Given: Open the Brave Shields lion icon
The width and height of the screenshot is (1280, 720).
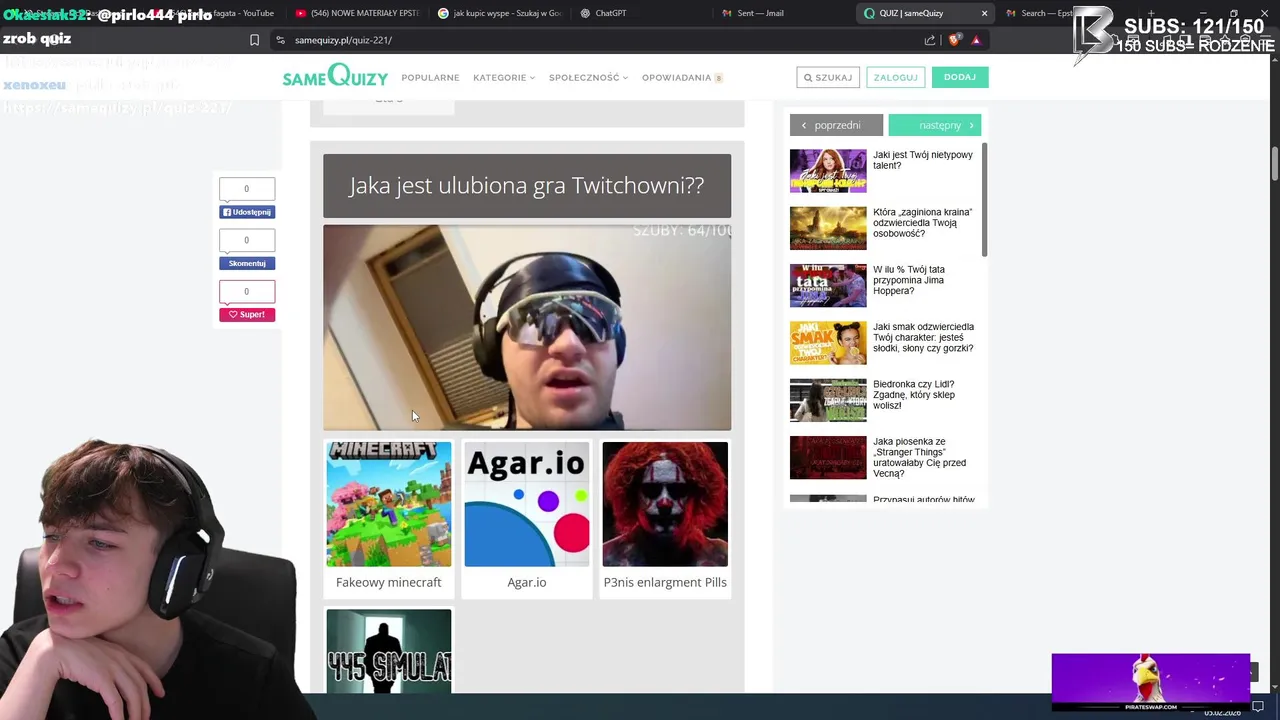Looking at the screenshot, I should 954,40.
